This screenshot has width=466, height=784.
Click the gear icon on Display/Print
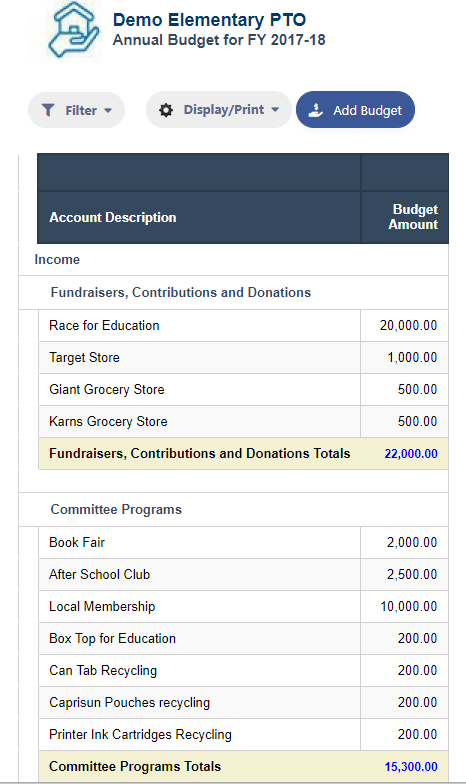(166, 110)
